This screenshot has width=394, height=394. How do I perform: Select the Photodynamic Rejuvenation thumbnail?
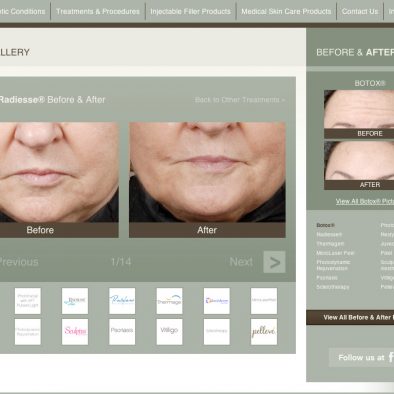28,332
